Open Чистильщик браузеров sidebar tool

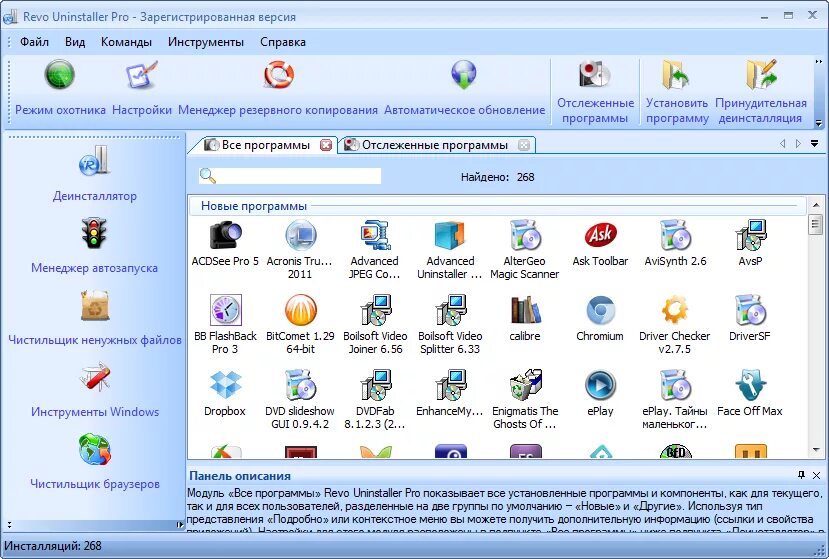(95, 461)
